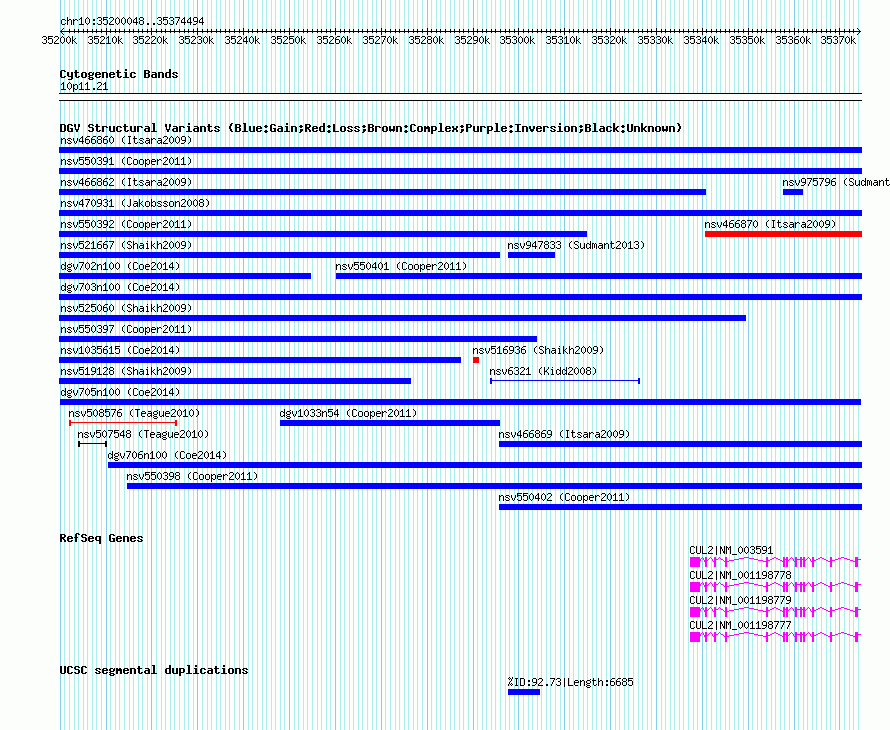Click the nsv1035615 (Coe2014) label
The image size is (890, 730).
(x=120, y=350)
